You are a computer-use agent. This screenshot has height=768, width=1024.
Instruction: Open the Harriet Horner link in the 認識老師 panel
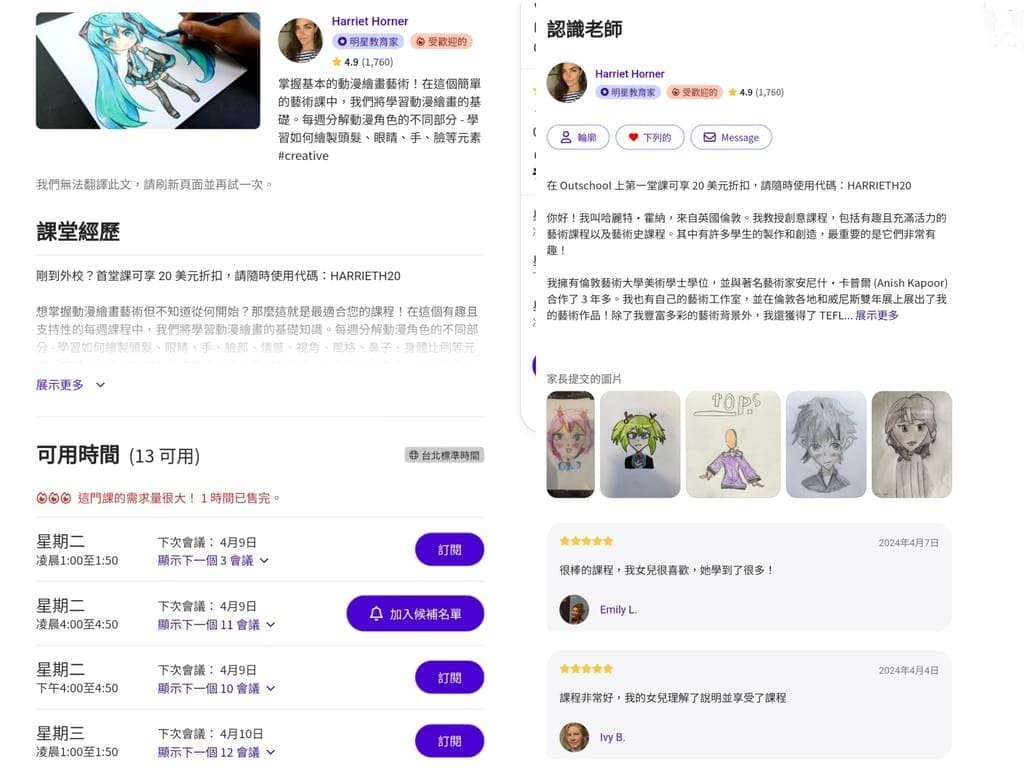pos(630,74)
